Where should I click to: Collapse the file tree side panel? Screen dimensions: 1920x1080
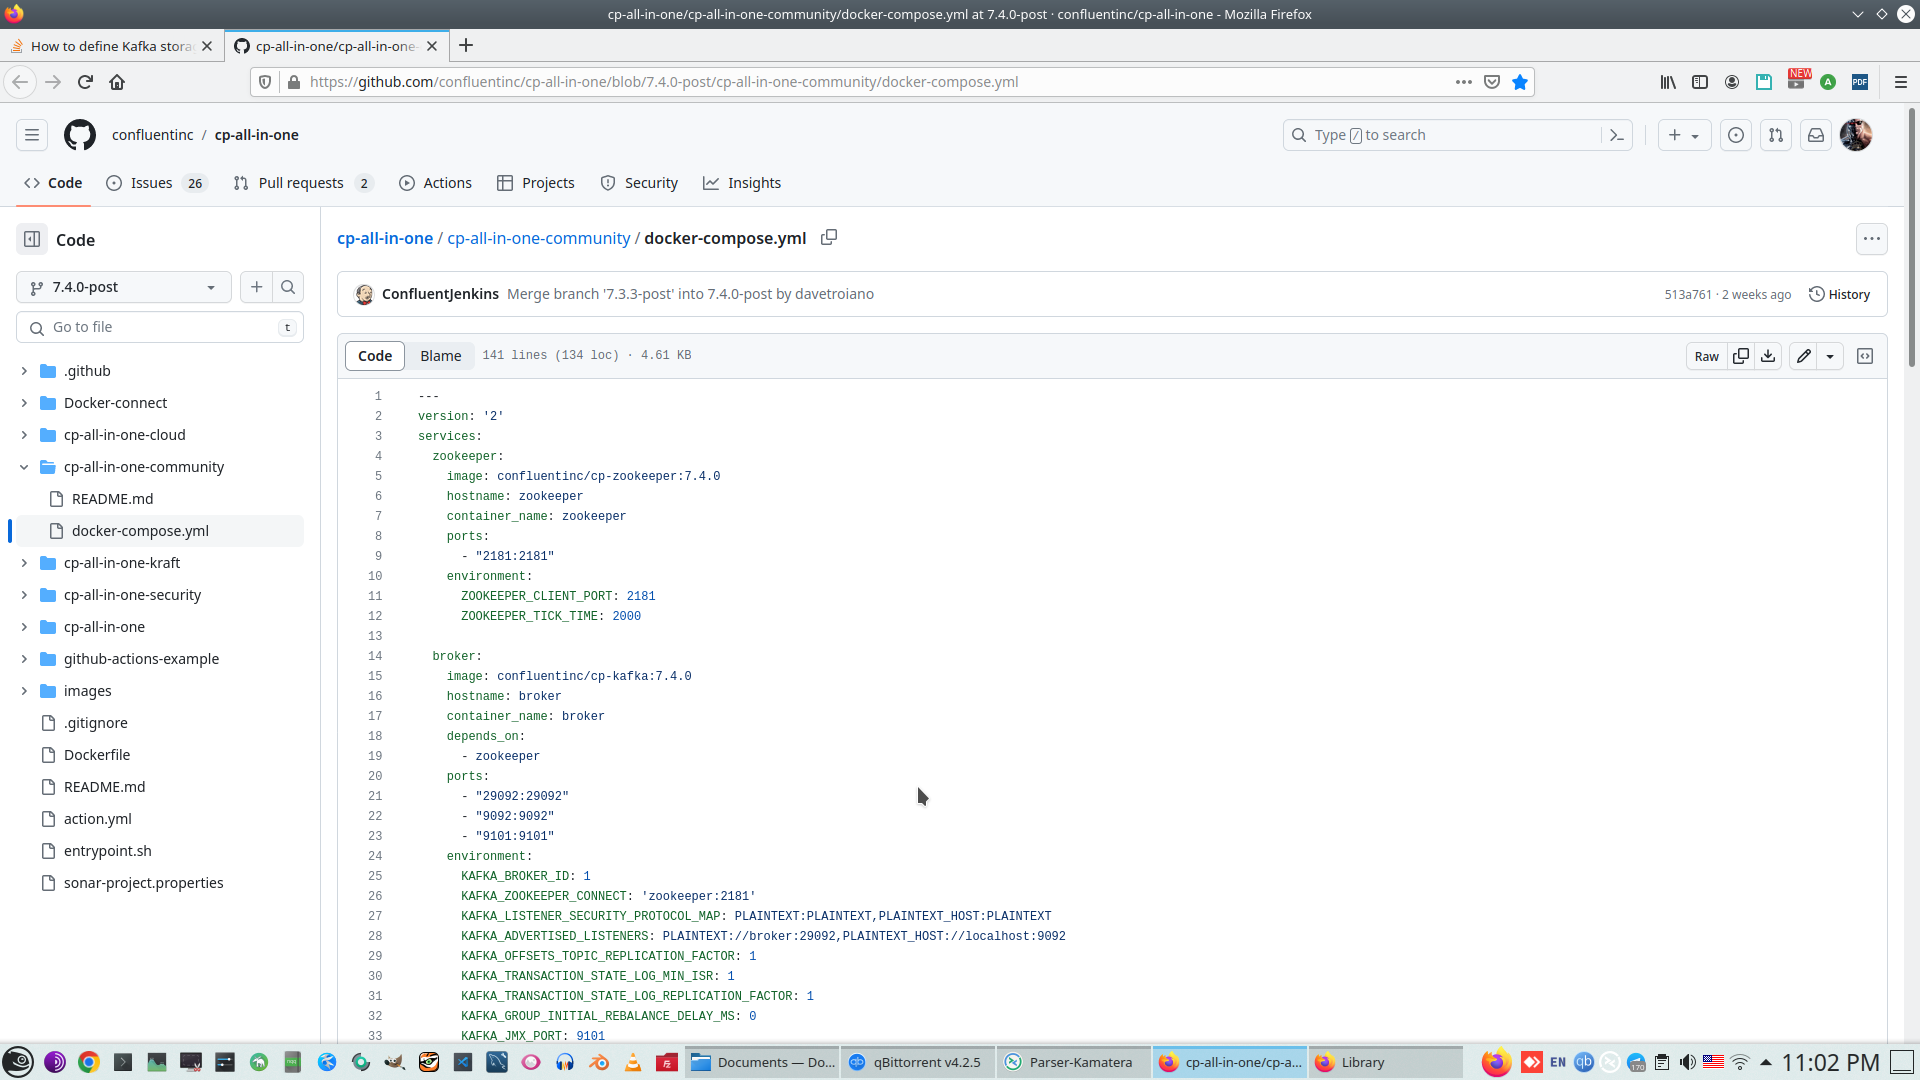point(32,239)
